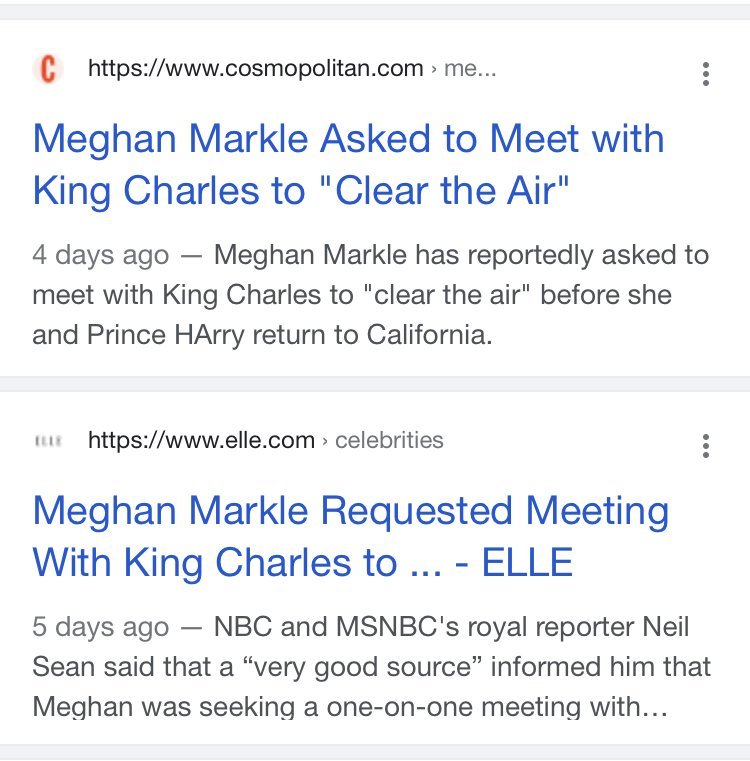Click the Cosmopolitan snippet mentioning Prince HArry
This screenshot has height=761, width=750.
[370, 295]
